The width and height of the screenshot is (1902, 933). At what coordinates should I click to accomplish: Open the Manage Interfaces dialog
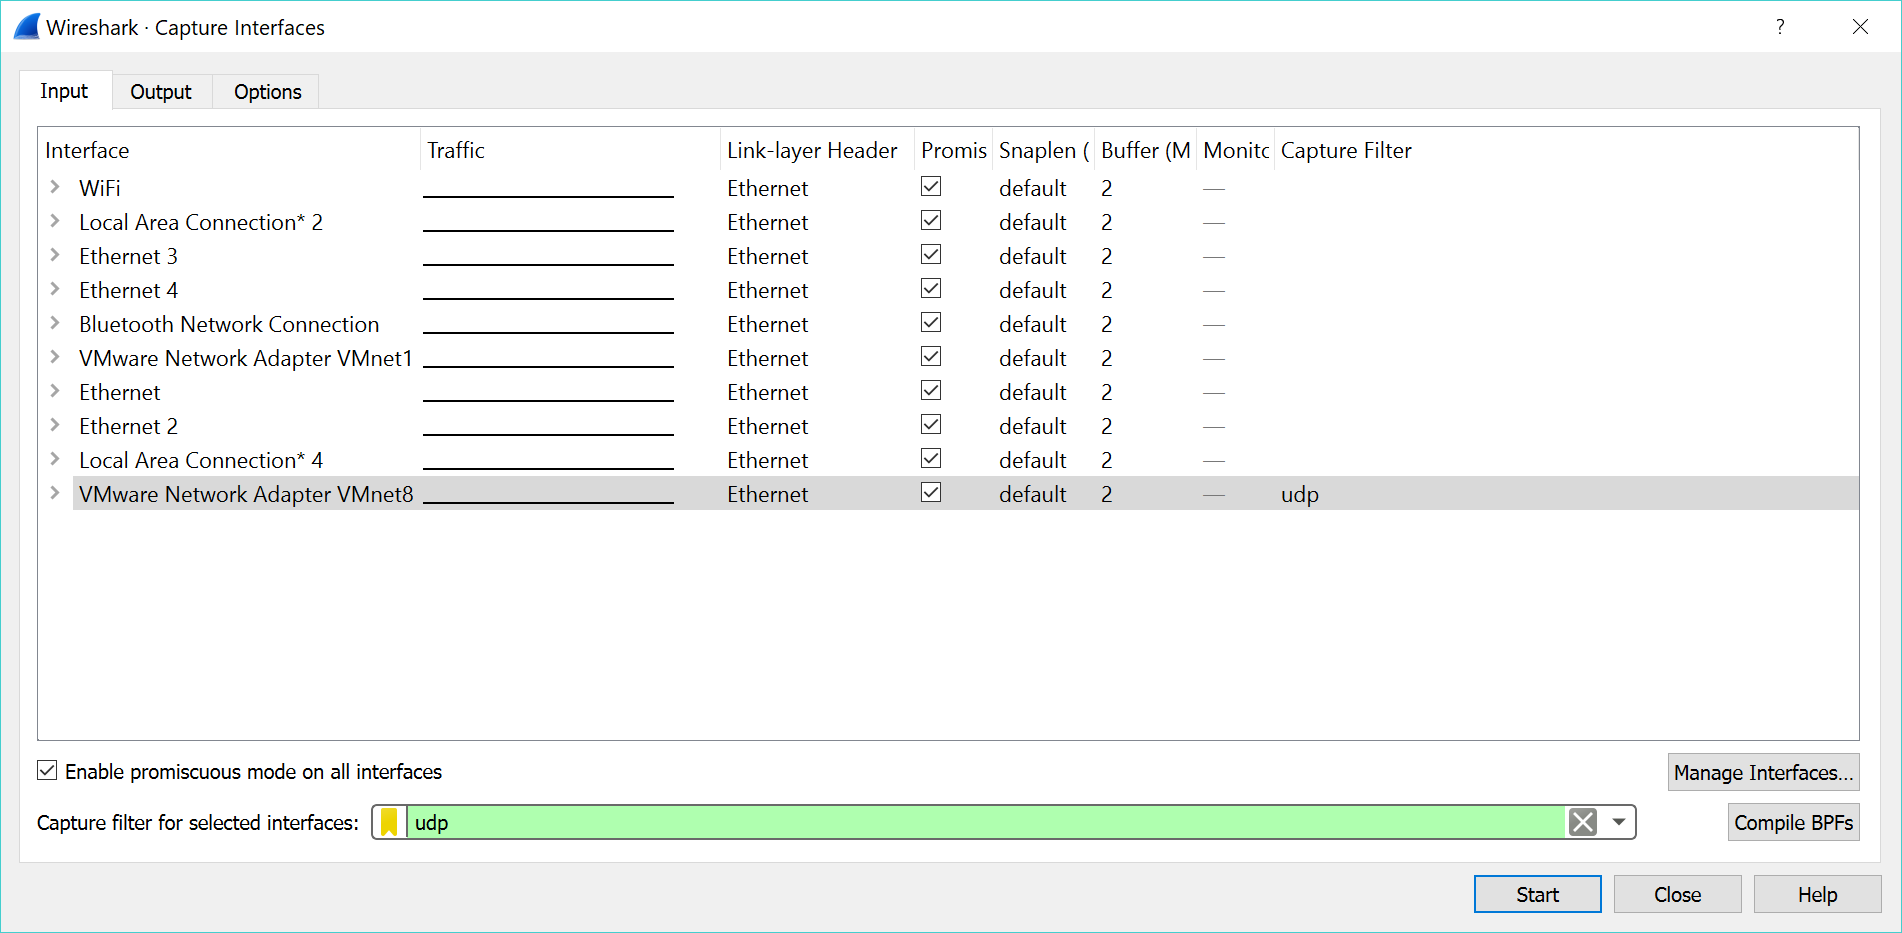[x=1763, y=772]
